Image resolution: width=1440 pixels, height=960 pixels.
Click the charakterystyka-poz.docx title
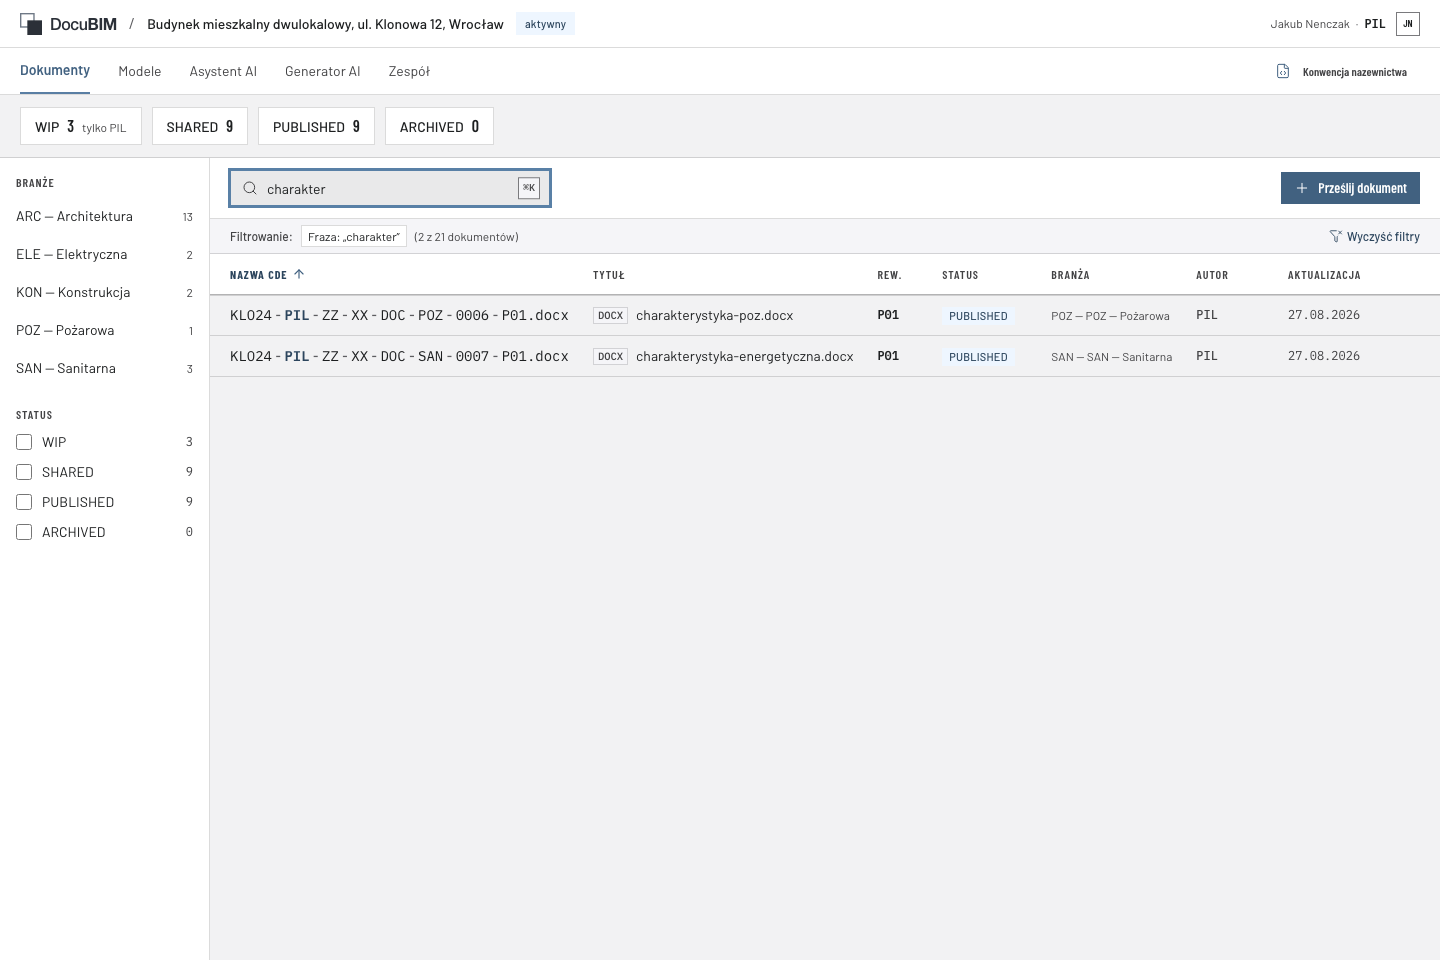[714, 316]
